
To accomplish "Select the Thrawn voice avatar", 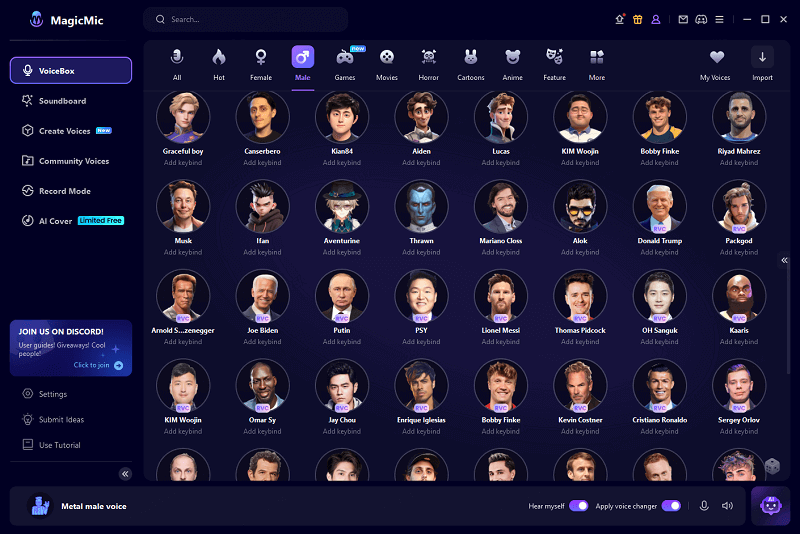I will pyautogui.click(x=421, y=206).
